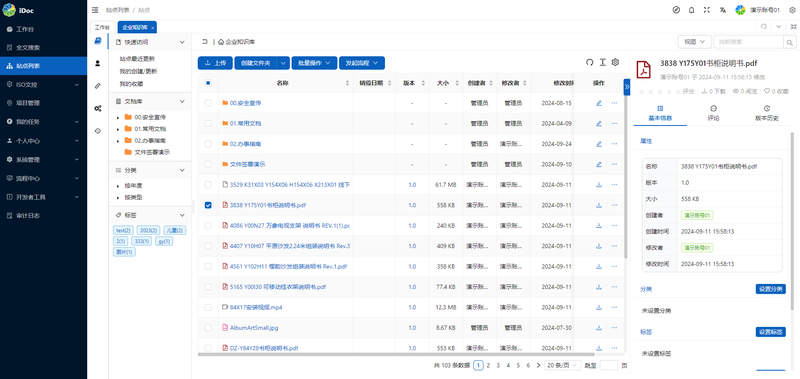
Task: Collapse the 文档库 section chevron
Action: click(182, 101)
